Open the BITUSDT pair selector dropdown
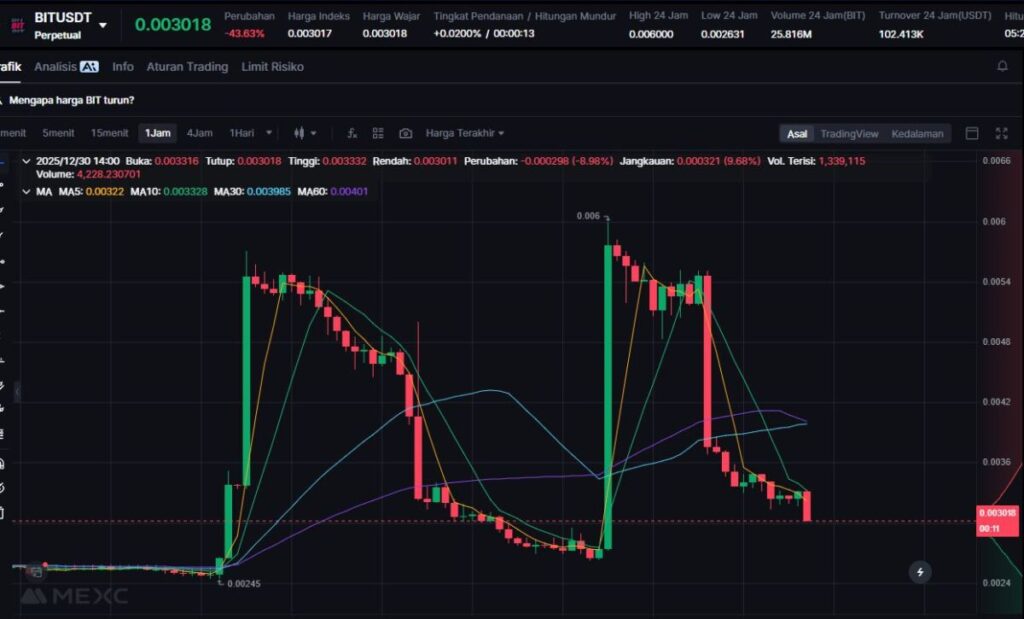This screenshot has width=1024, height=619. coord(102,24)
